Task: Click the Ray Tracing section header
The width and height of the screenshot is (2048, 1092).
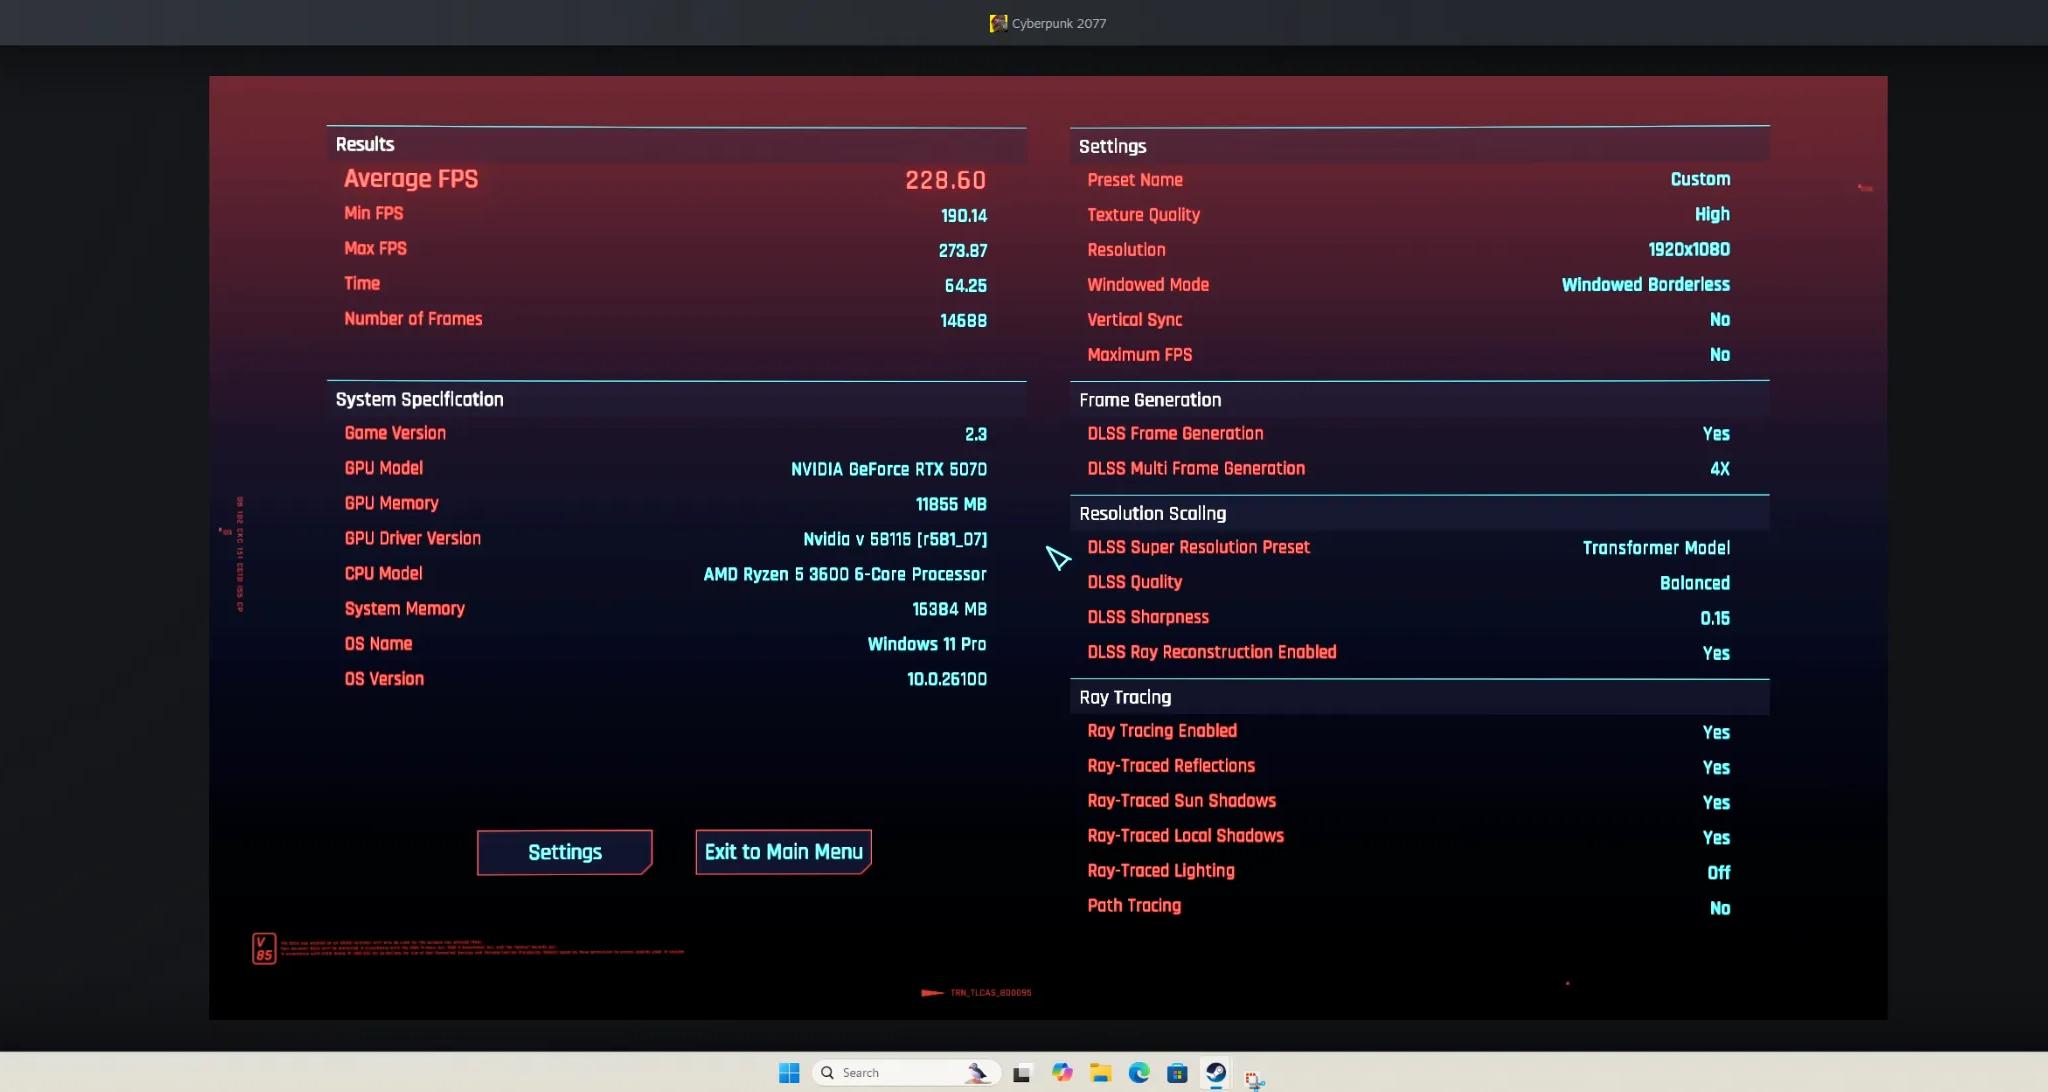Action: pos(1126,697)
